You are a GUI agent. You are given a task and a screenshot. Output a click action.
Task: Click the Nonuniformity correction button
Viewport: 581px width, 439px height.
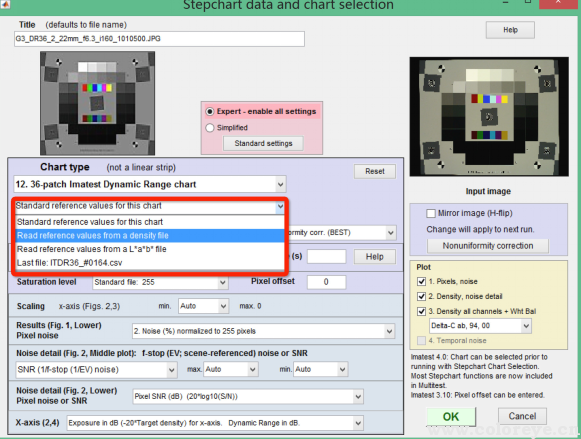[x=488, y=246]
